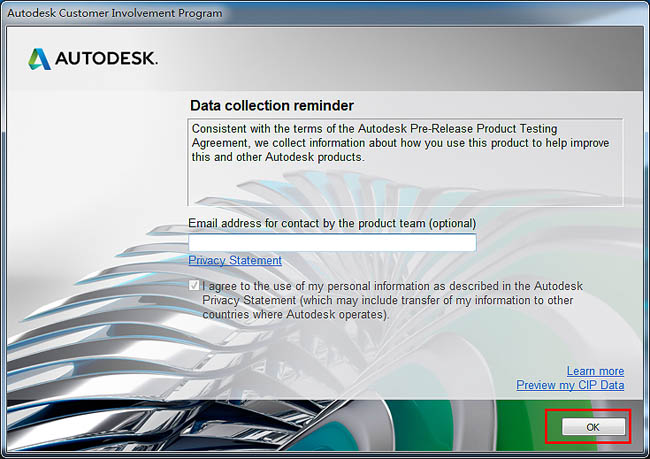
Task: Open the Learn more link
Action: [595, 371]
